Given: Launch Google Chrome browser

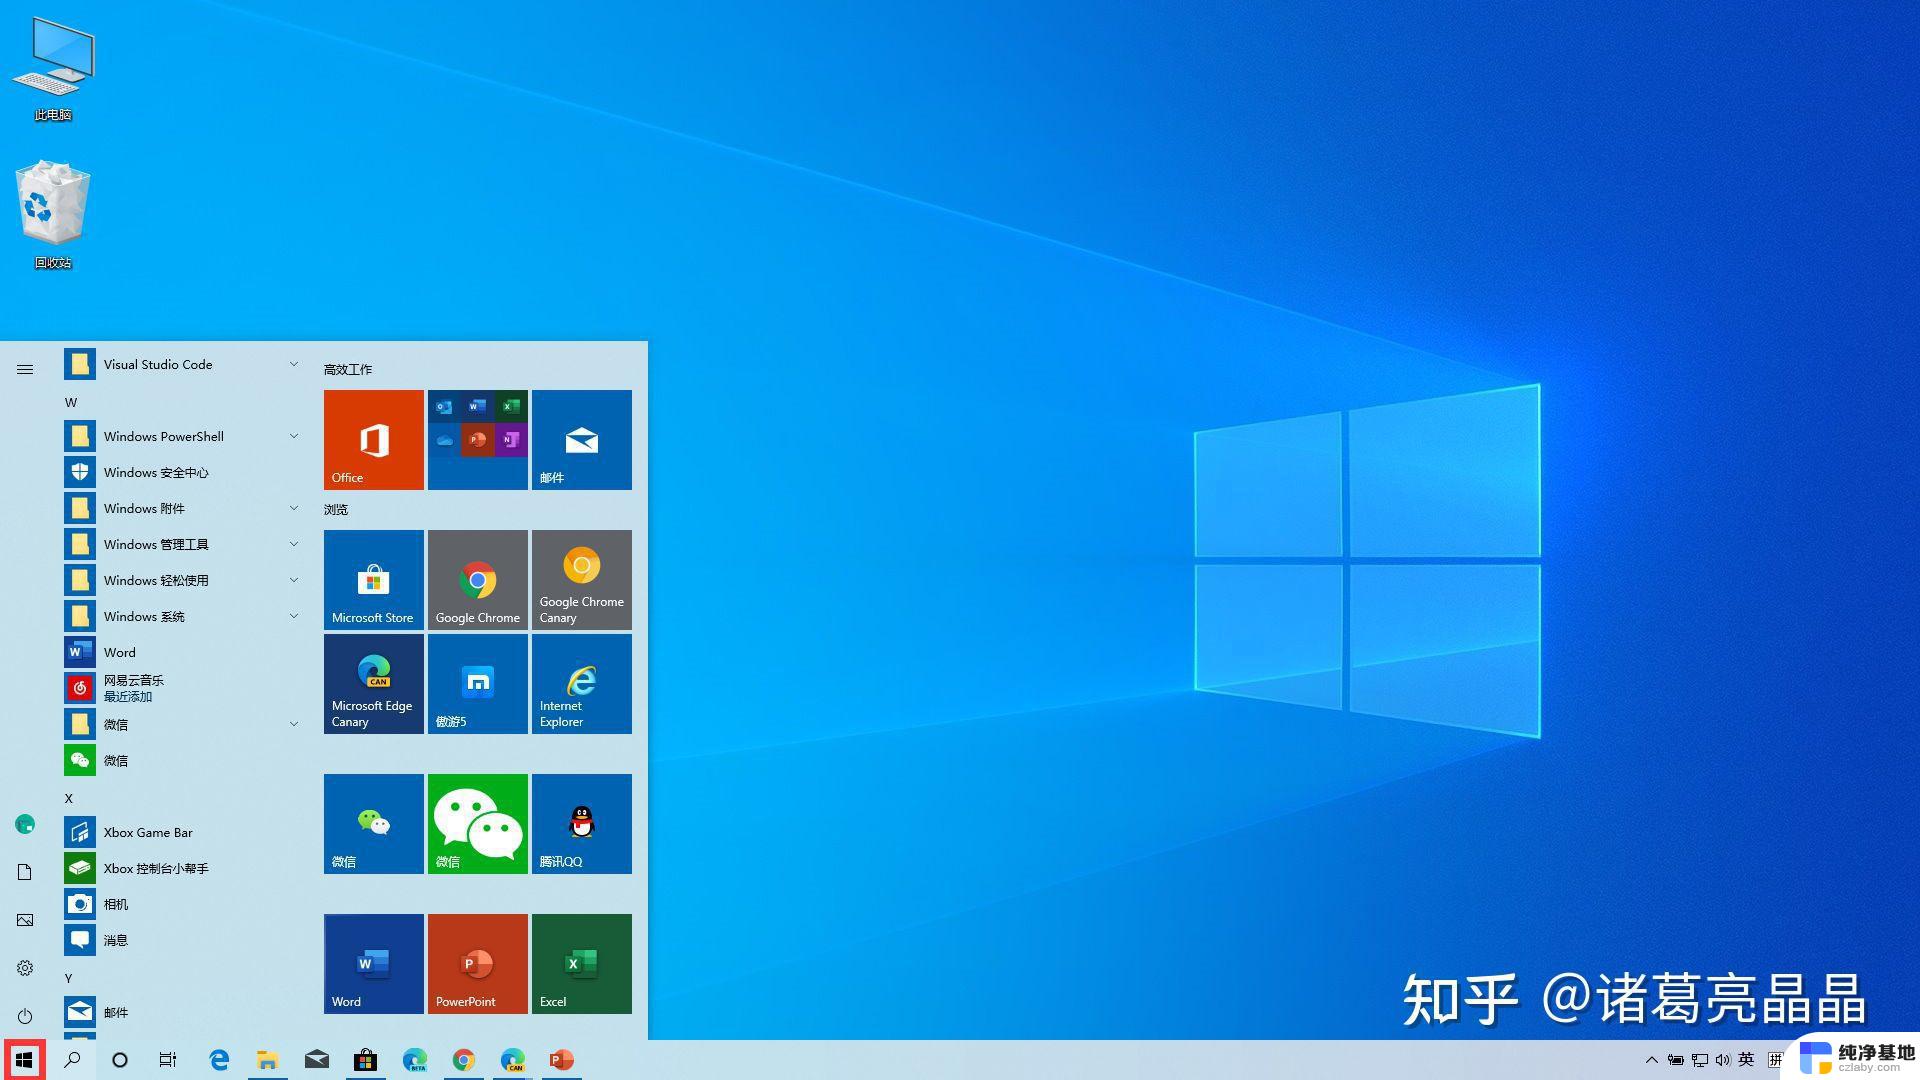Looking at the screenshot, I should click(x=477, y=578).
